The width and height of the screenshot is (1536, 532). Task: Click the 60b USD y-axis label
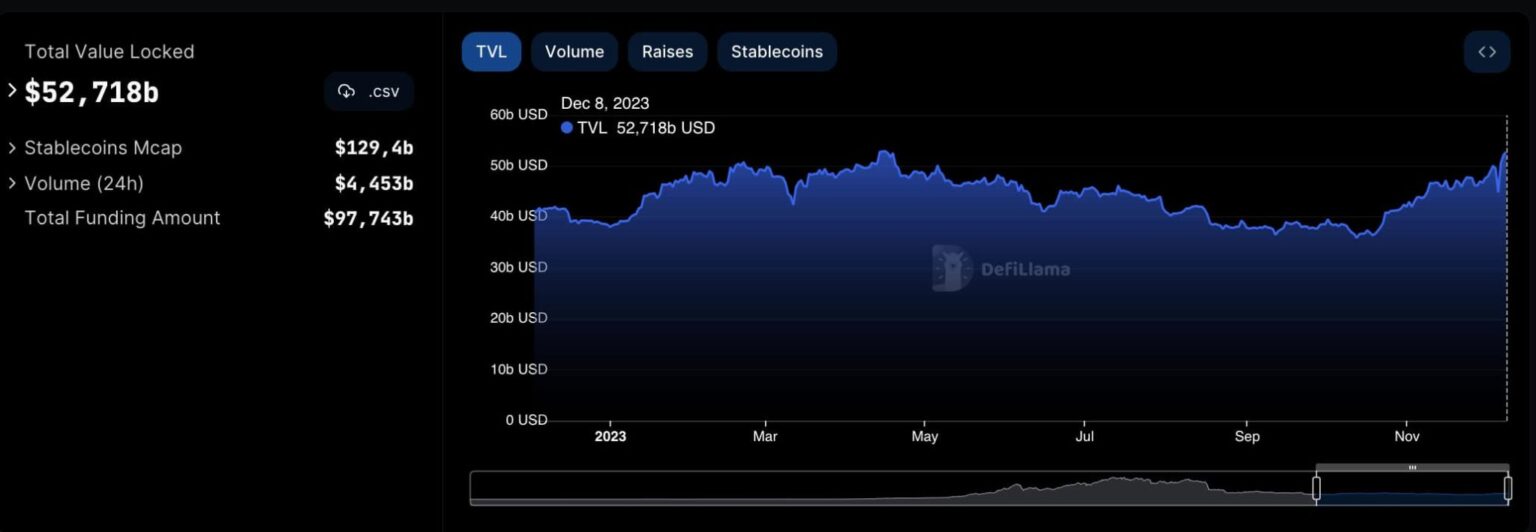point(518,114)
